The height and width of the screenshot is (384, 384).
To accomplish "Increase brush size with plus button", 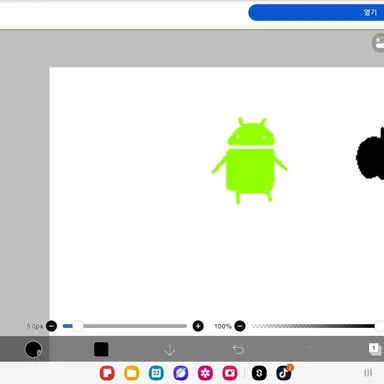I will tap(198, 326).
